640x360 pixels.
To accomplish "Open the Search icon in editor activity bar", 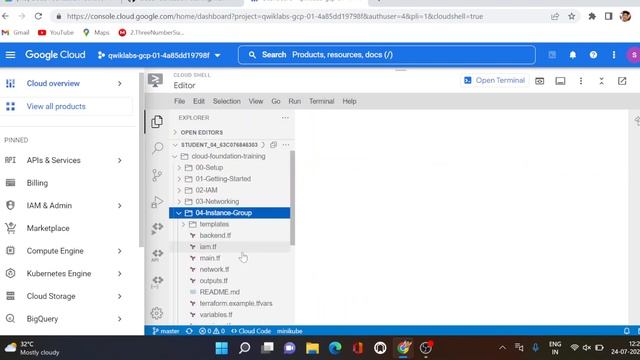I will pos(157,148).
